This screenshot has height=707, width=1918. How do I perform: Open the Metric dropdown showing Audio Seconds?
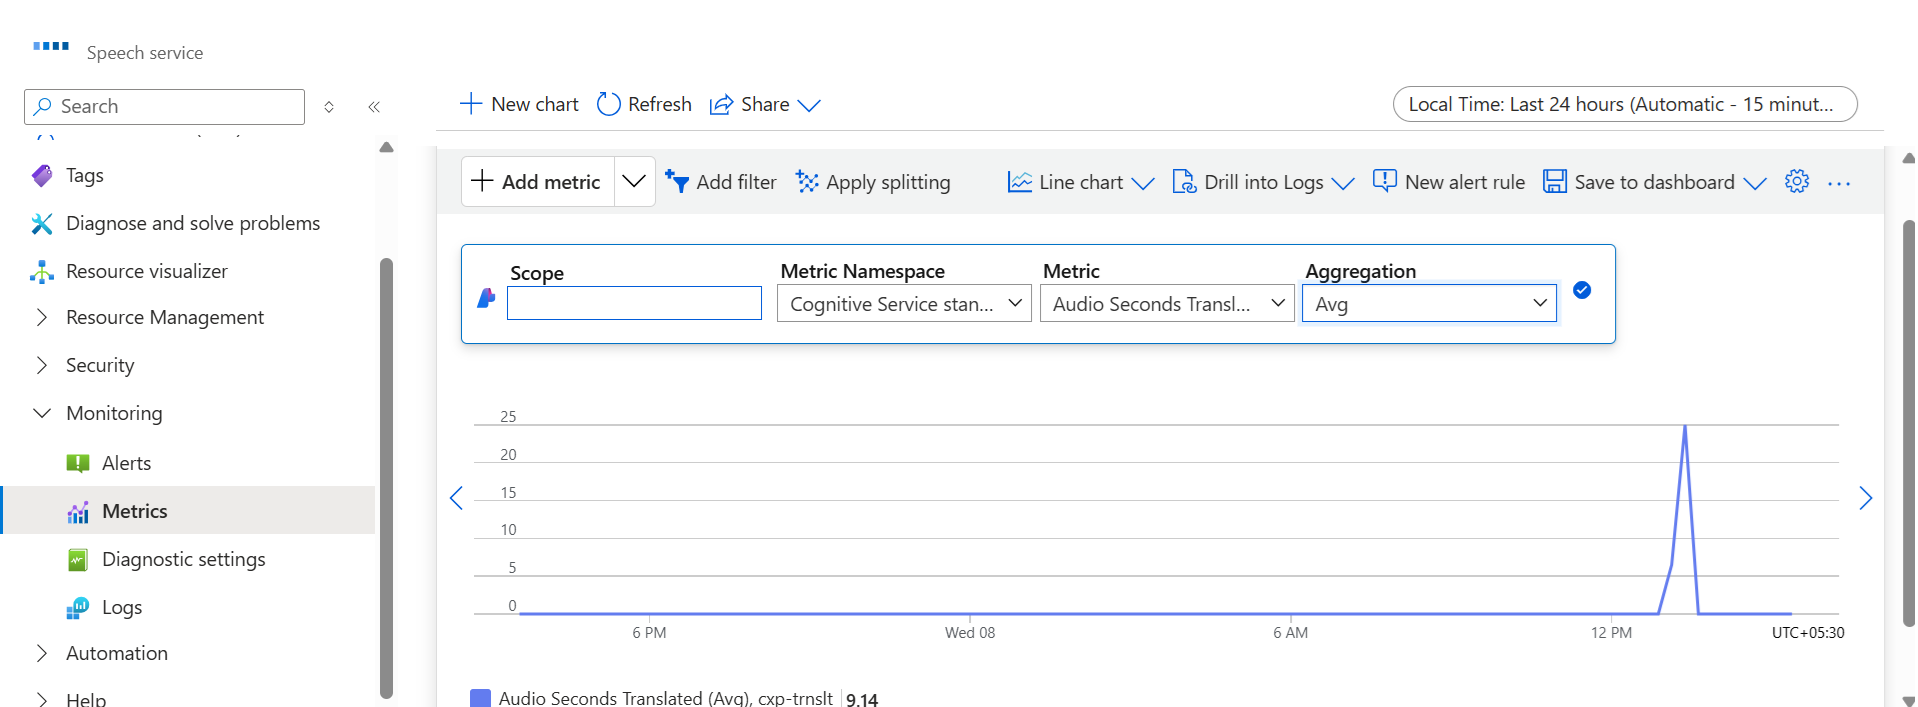[x=1167, y=303]
